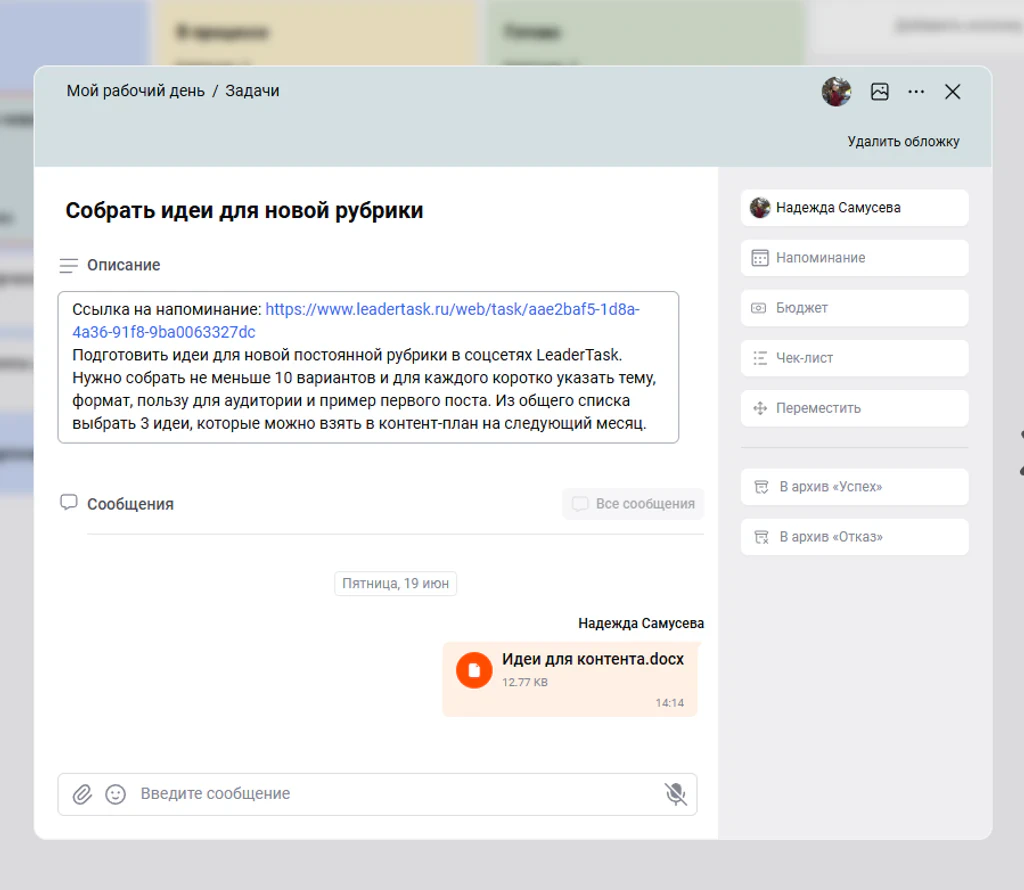Toggle the 'Все сообщения' filter
The width and height of the screenshot is (1024, 890).
click(x=633, y=503)
